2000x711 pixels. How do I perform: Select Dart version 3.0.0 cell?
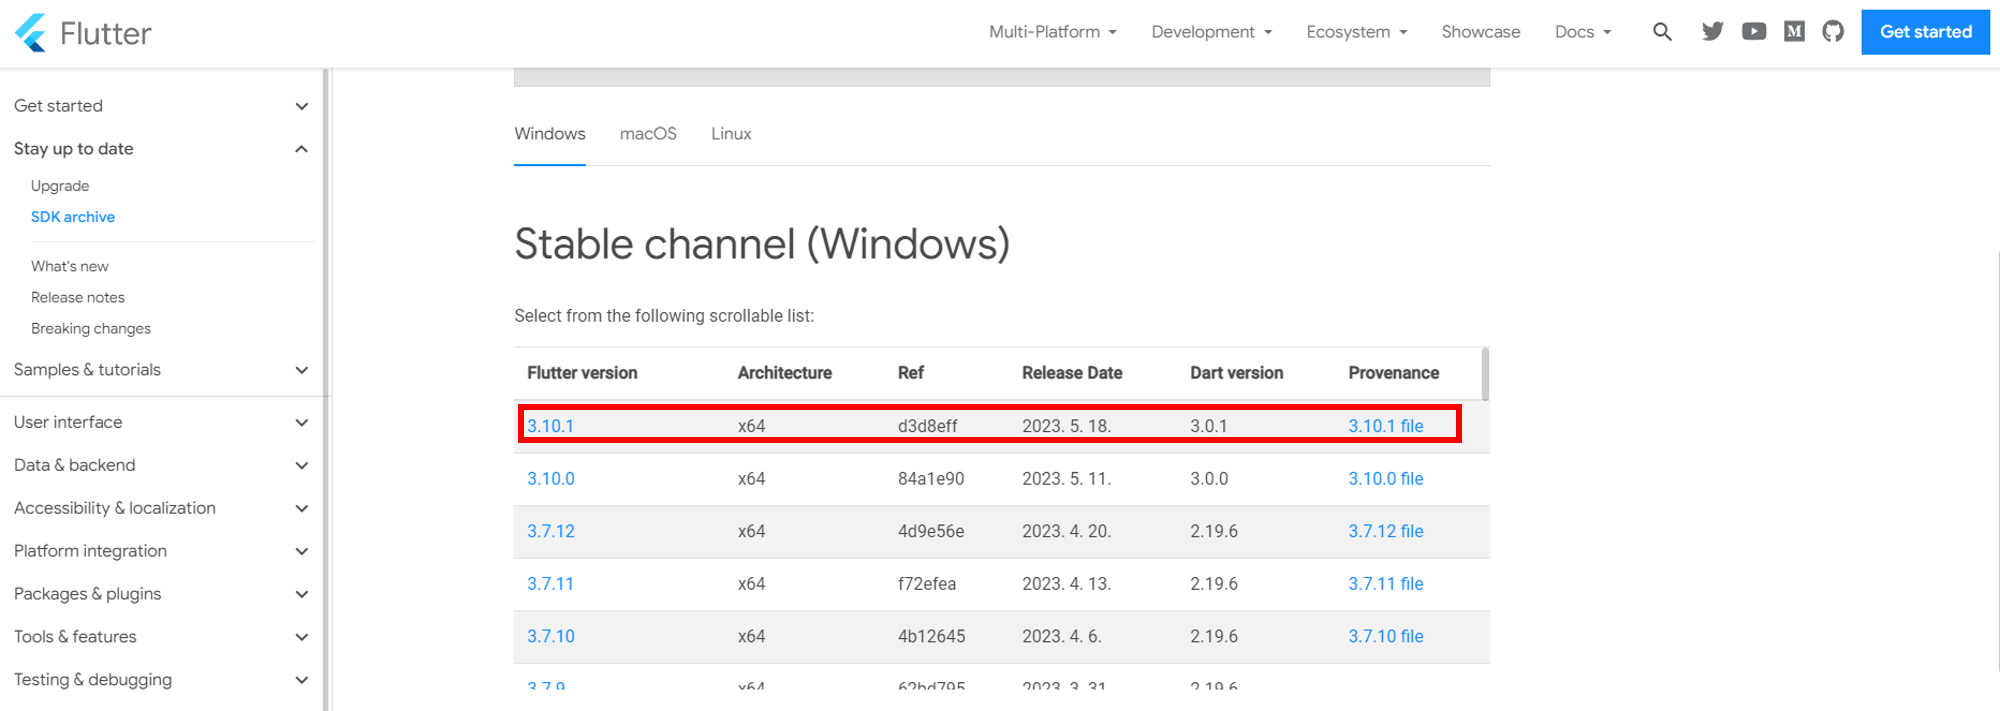tap(1209, 479)
